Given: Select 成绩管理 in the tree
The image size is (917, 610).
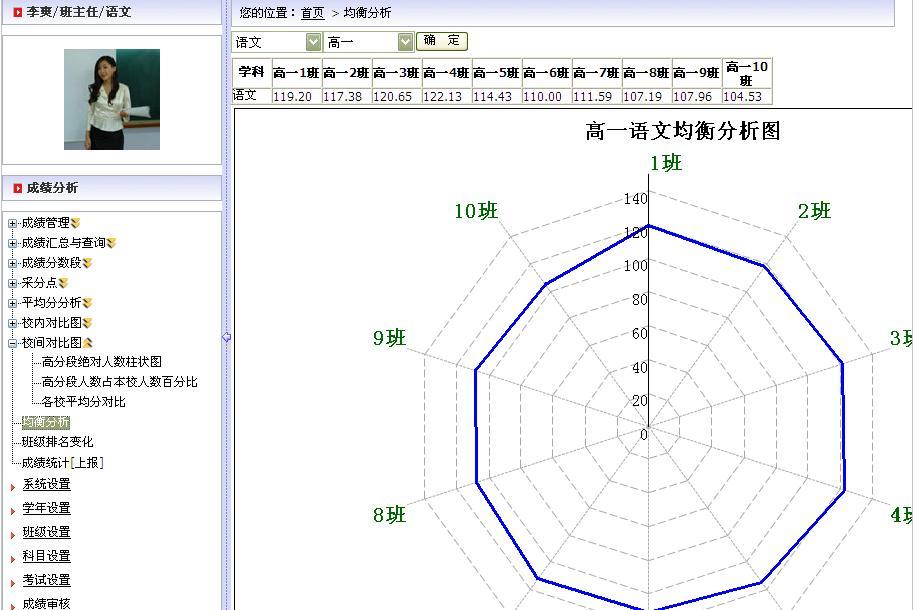Looking at the screenshot, I should point(46,223).
